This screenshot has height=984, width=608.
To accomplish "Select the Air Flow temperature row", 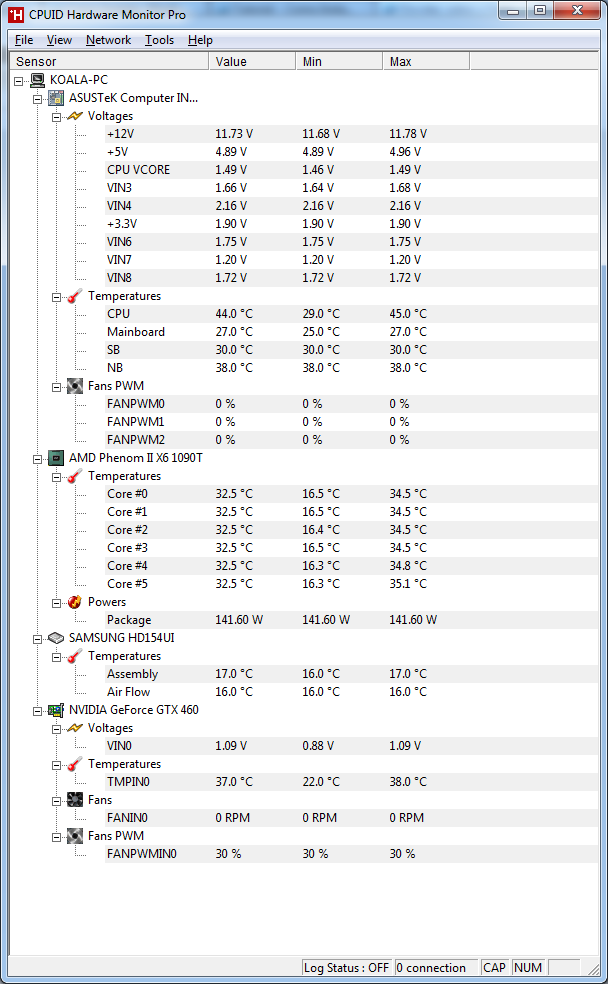I will click(351, 692).
